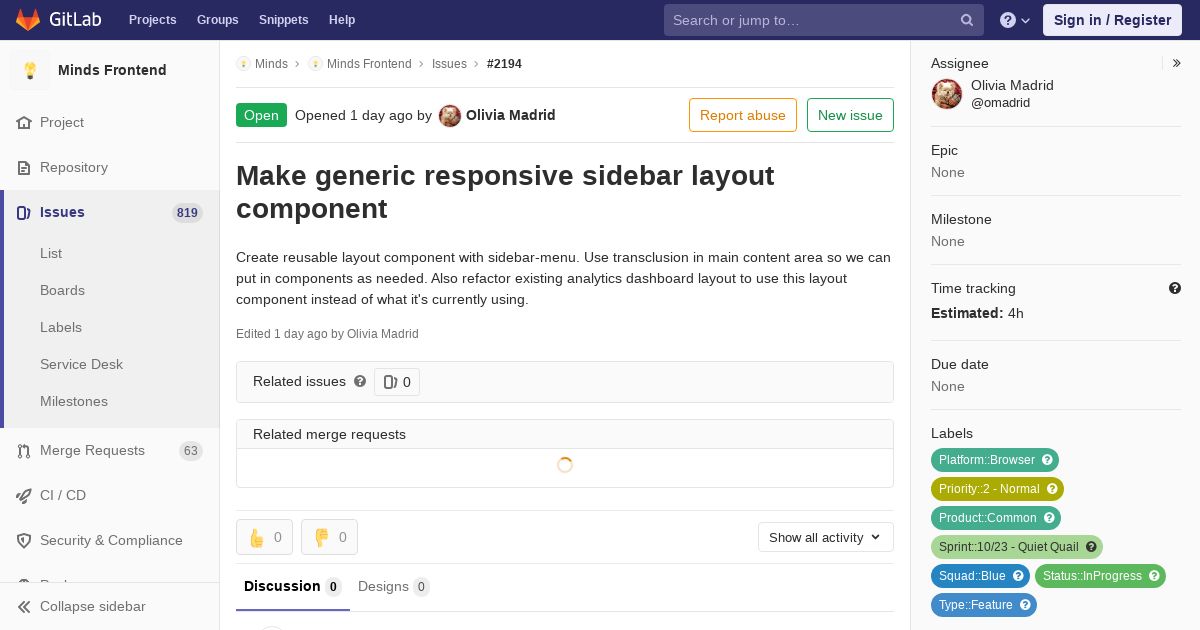Open List under Issues sidebar
The width and height of the screenshot is (1200, 630).
coord(51,254)
